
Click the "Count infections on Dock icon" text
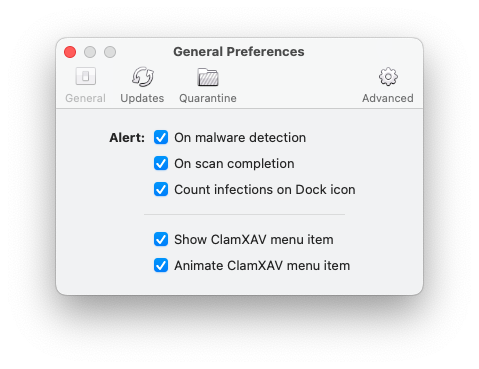click(265, 189)
